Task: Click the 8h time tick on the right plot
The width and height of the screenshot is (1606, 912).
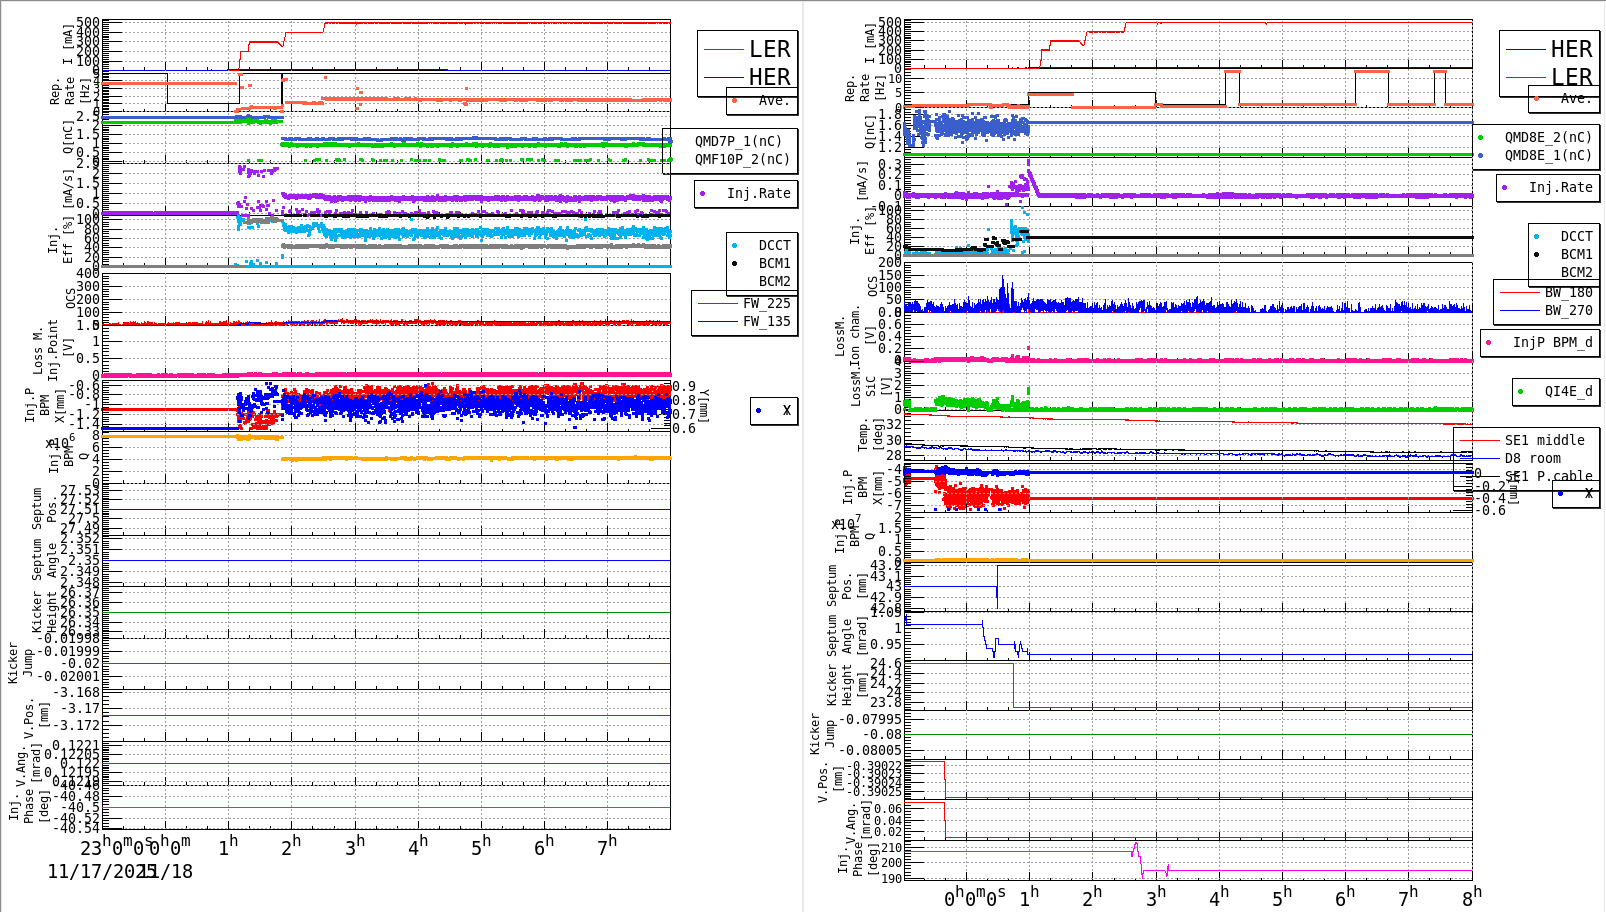Action: 1472,897
